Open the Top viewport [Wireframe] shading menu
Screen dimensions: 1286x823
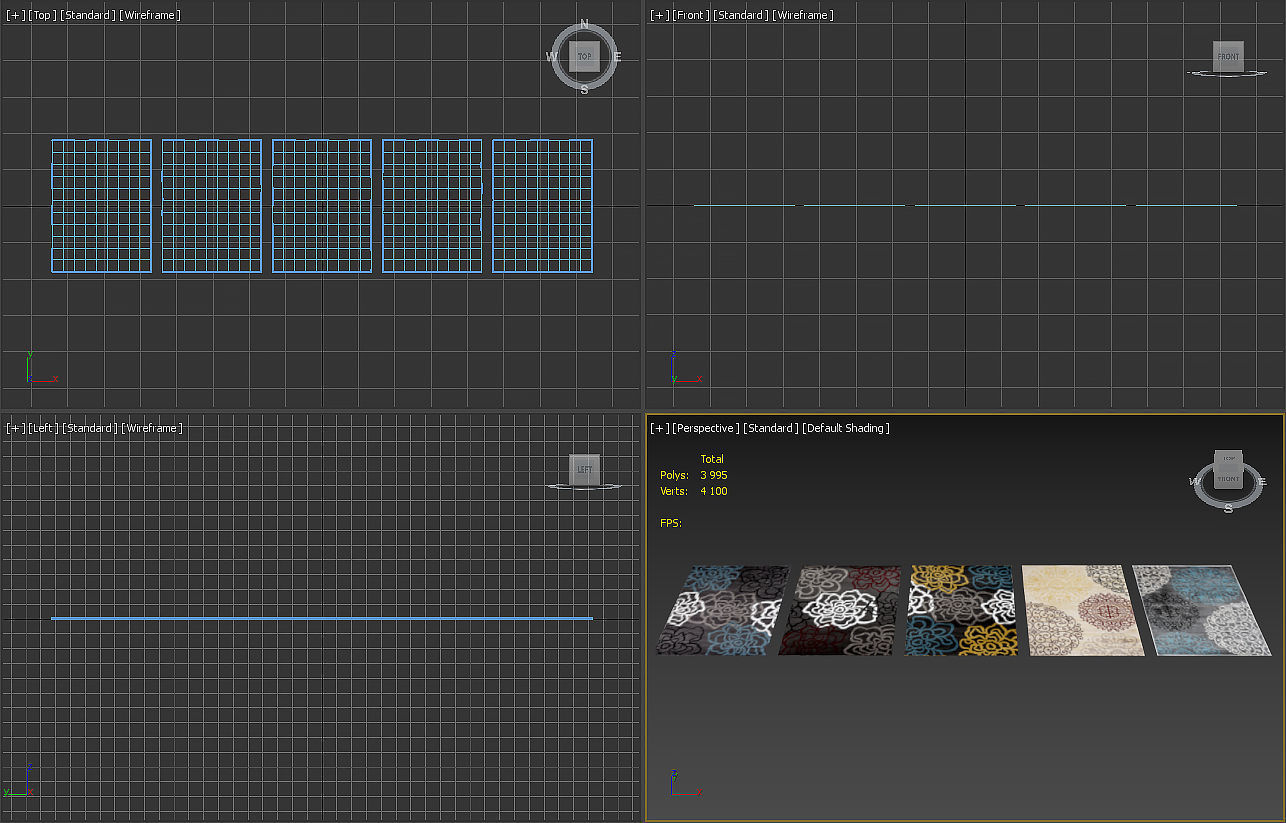click(149, 15)
